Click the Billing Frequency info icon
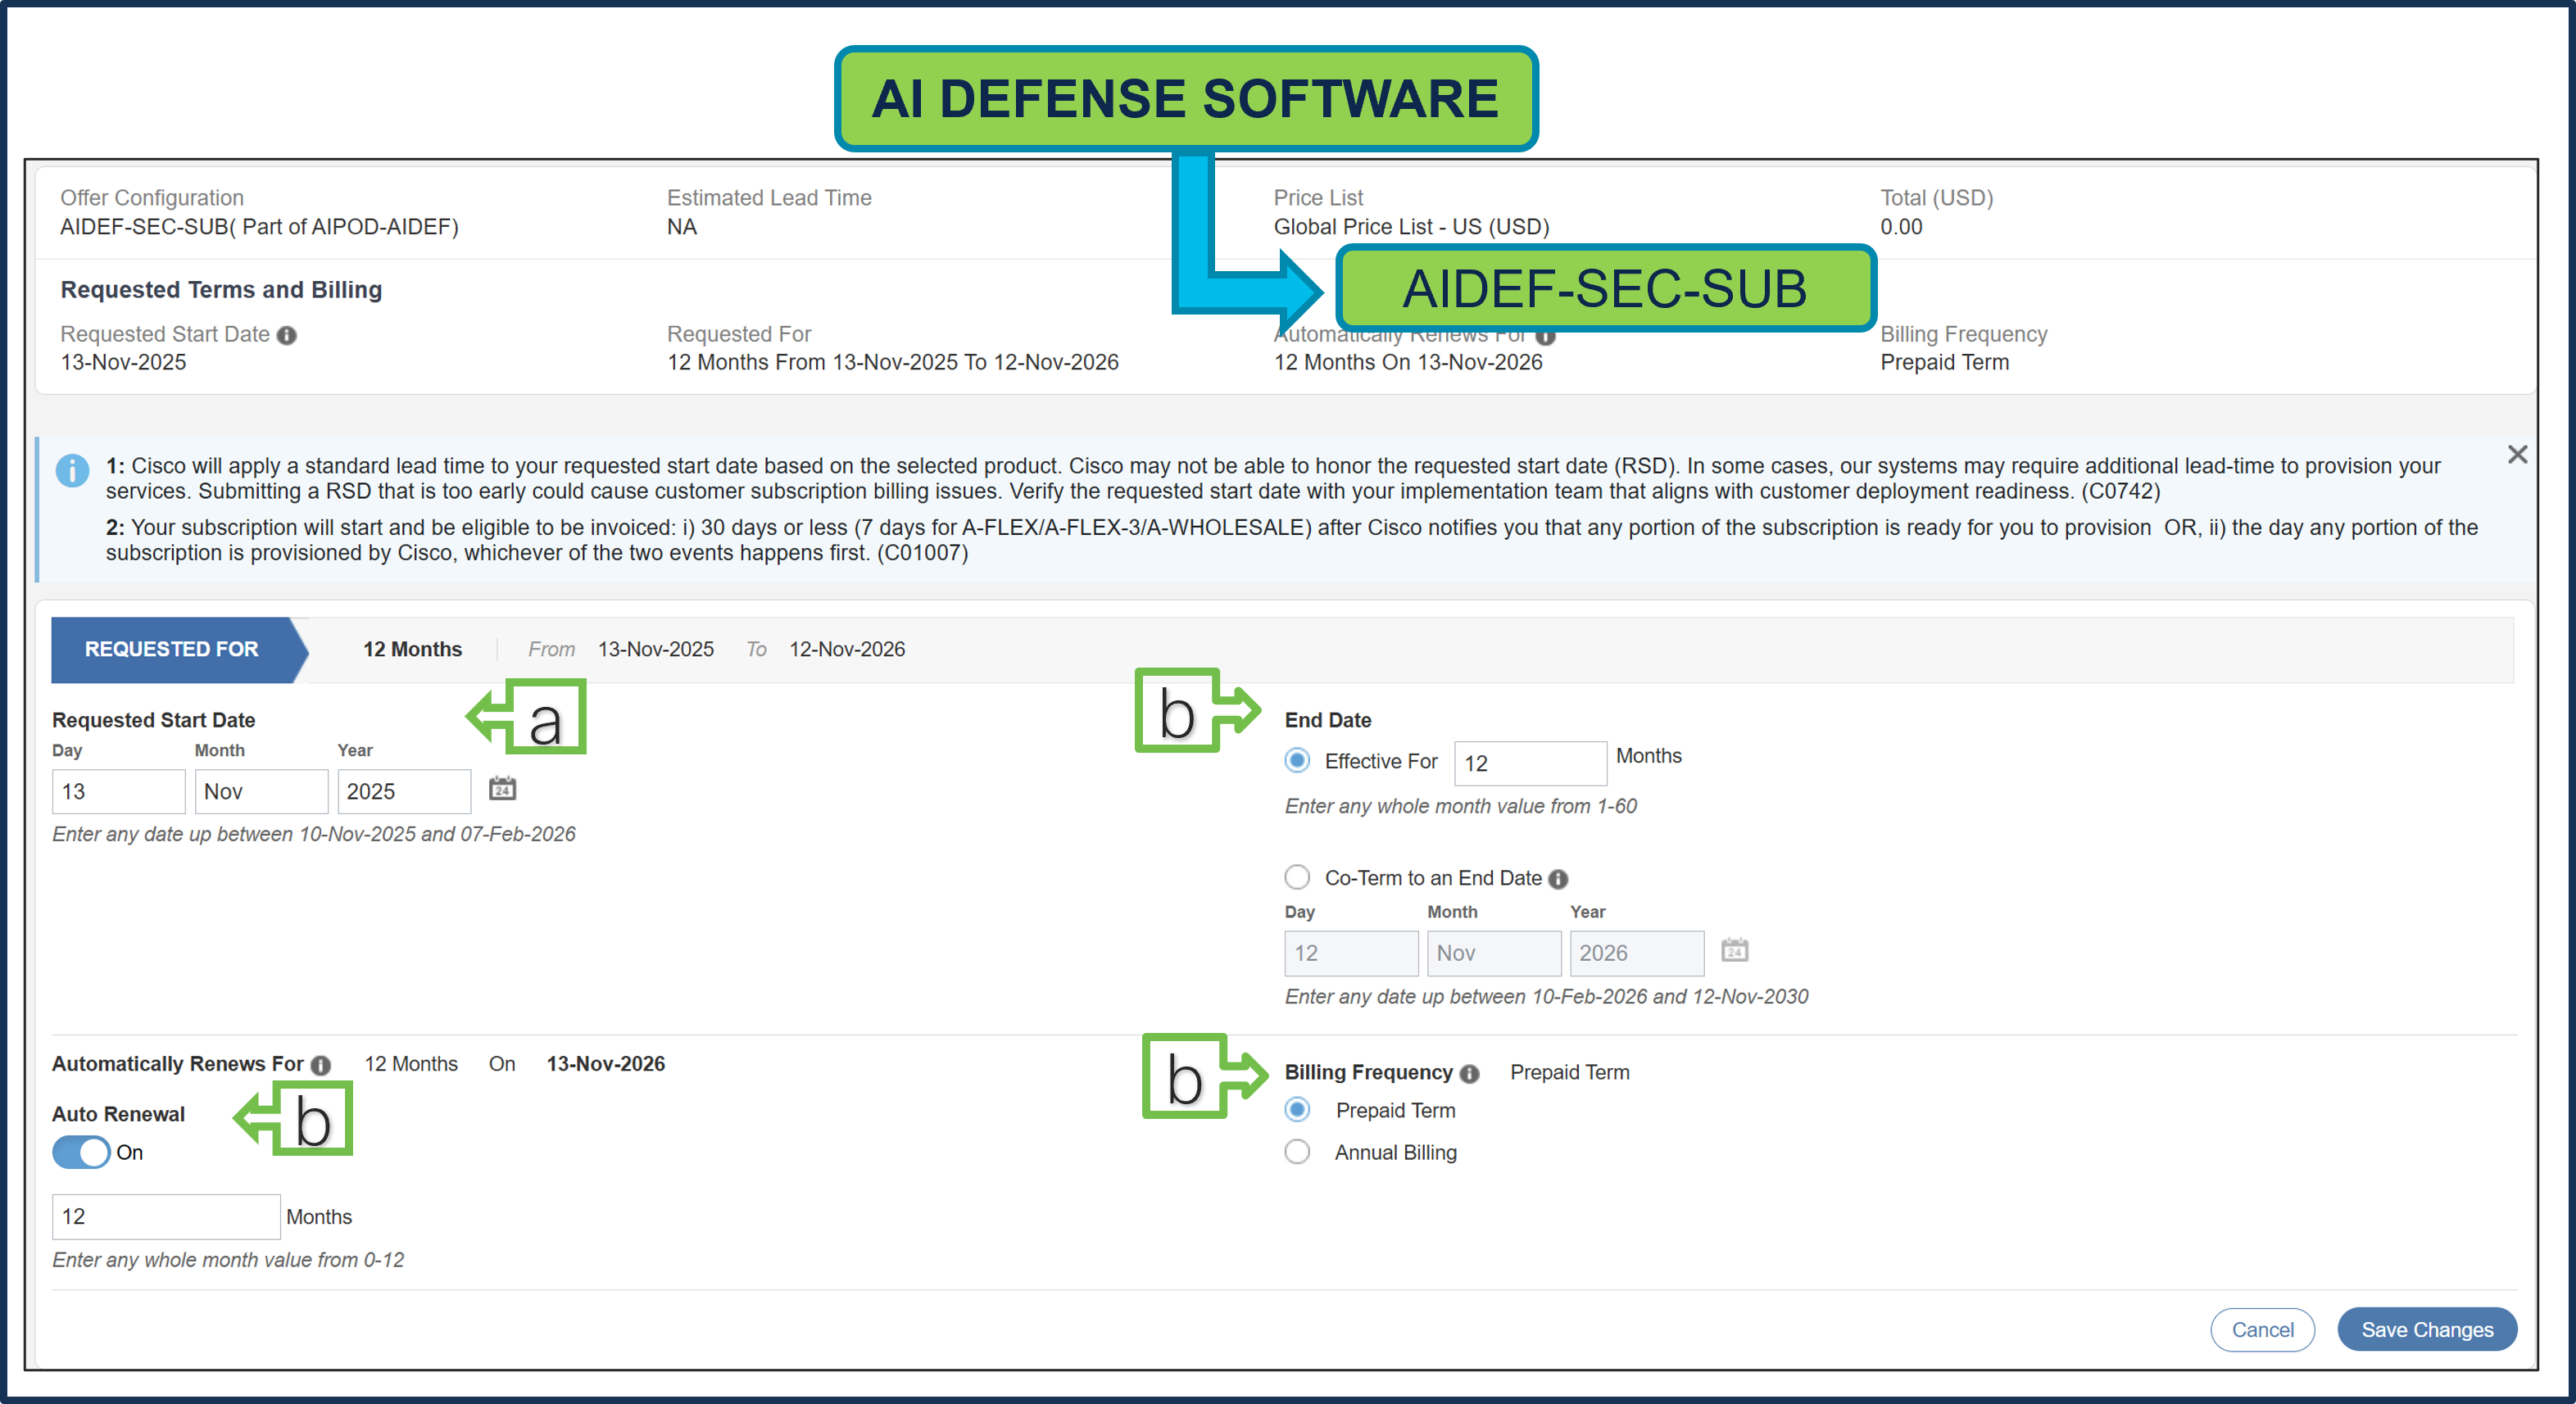The width and height of the screenshot is (2576, 1404). point(1470,1073)
